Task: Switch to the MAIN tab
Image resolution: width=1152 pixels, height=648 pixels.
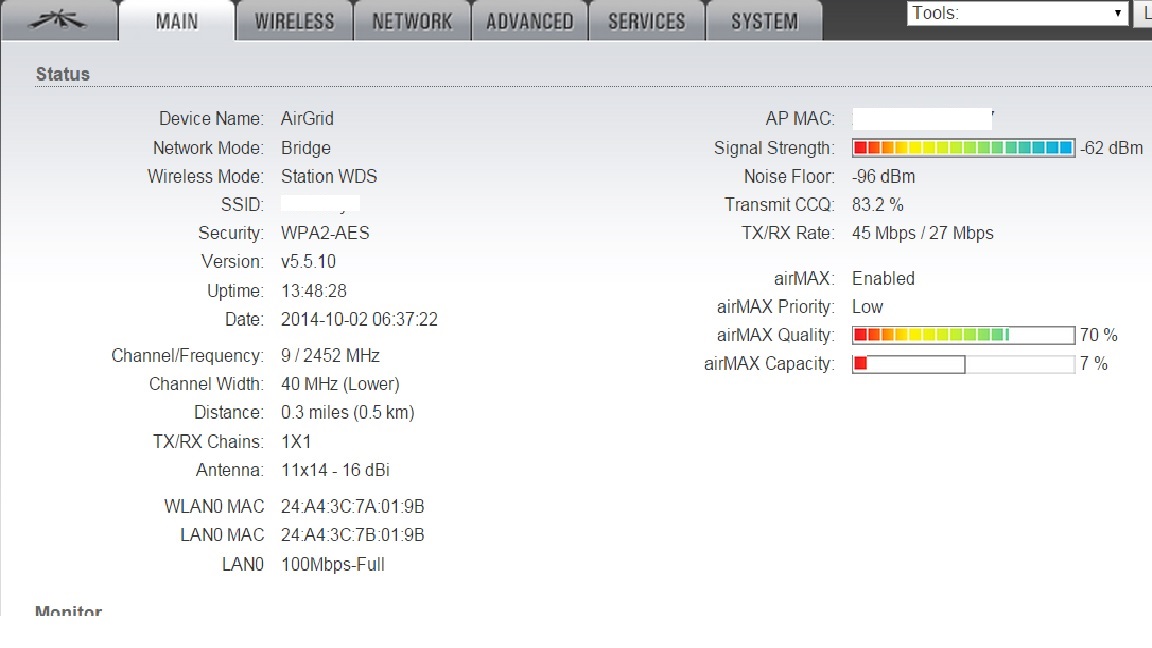Action: pos(177,21)
